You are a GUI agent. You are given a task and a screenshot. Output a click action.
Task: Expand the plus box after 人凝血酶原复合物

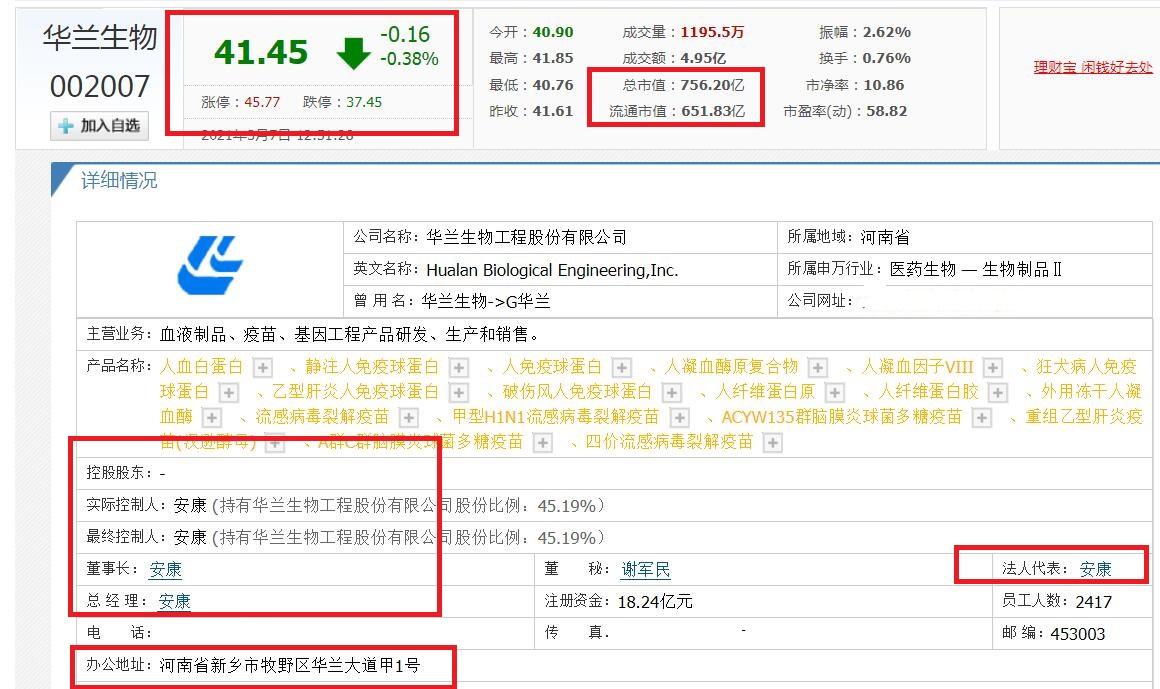(817, 367)
